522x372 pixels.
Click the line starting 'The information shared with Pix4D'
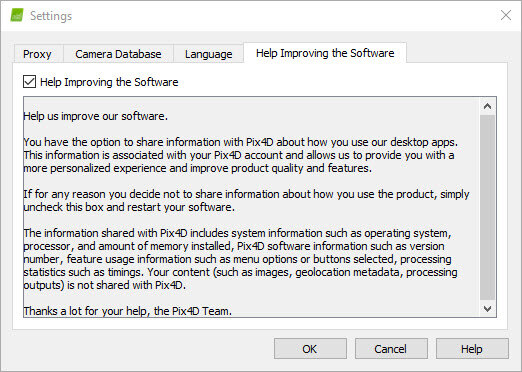pyautogui.click(x=237, y=233)
